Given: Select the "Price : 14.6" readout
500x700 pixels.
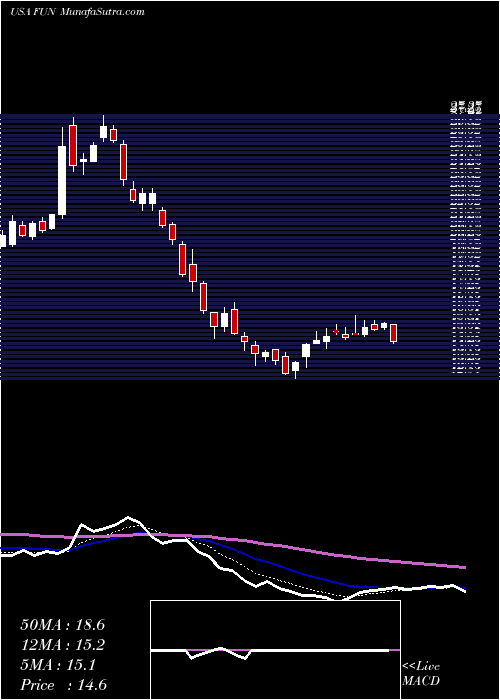Looking at the screenshot, I should (63, 685).
